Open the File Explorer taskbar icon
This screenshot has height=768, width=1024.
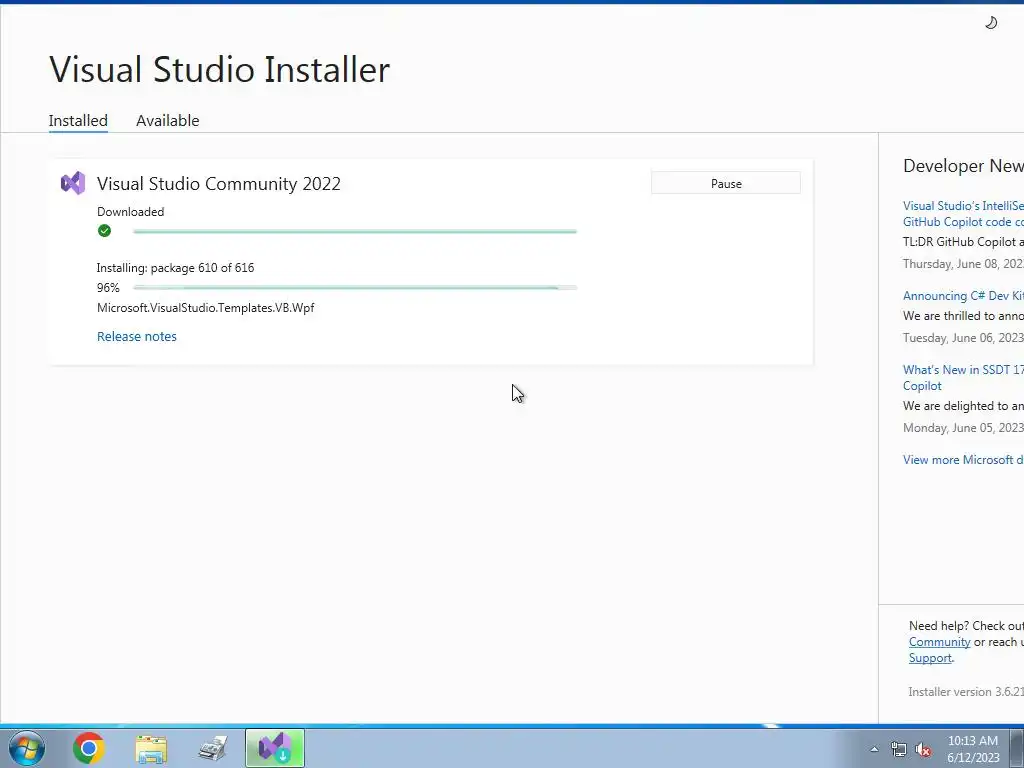point(151,748)
